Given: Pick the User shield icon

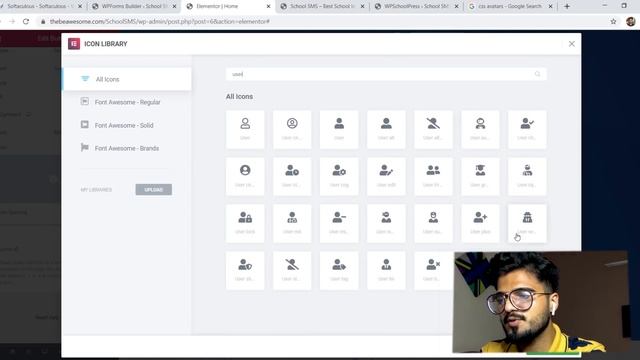Looking at the screenshot, I should [x=245, y=271].
